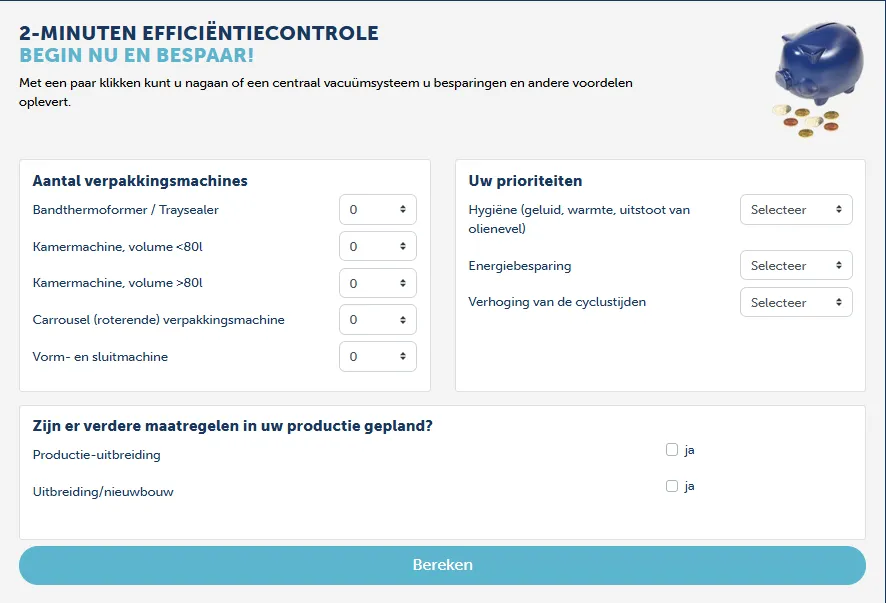This screenshot has height=603, width=886.
Task: Click the Productie-uitbreiding label
Action: click(x=97, y=455)
